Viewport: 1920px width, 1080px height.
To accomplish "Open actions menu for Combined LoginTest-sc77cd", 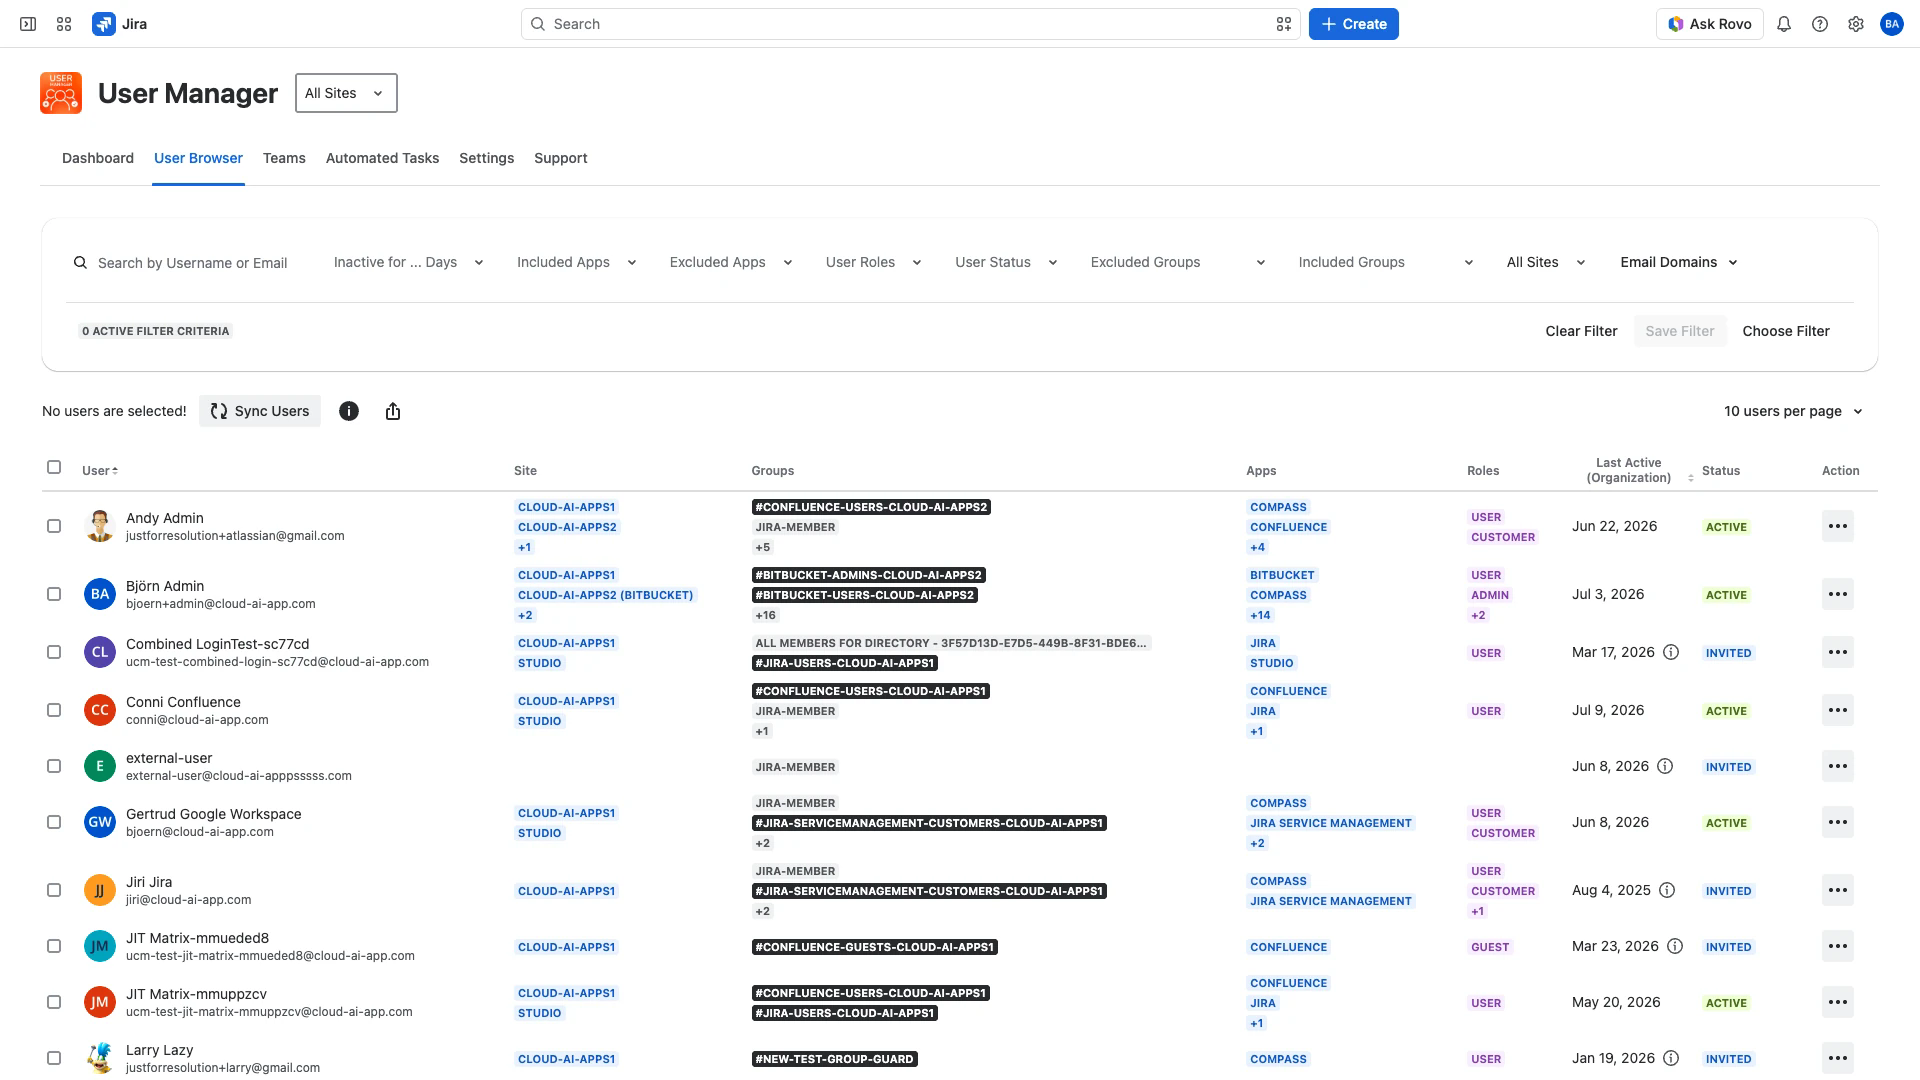I will [1838, 652].
